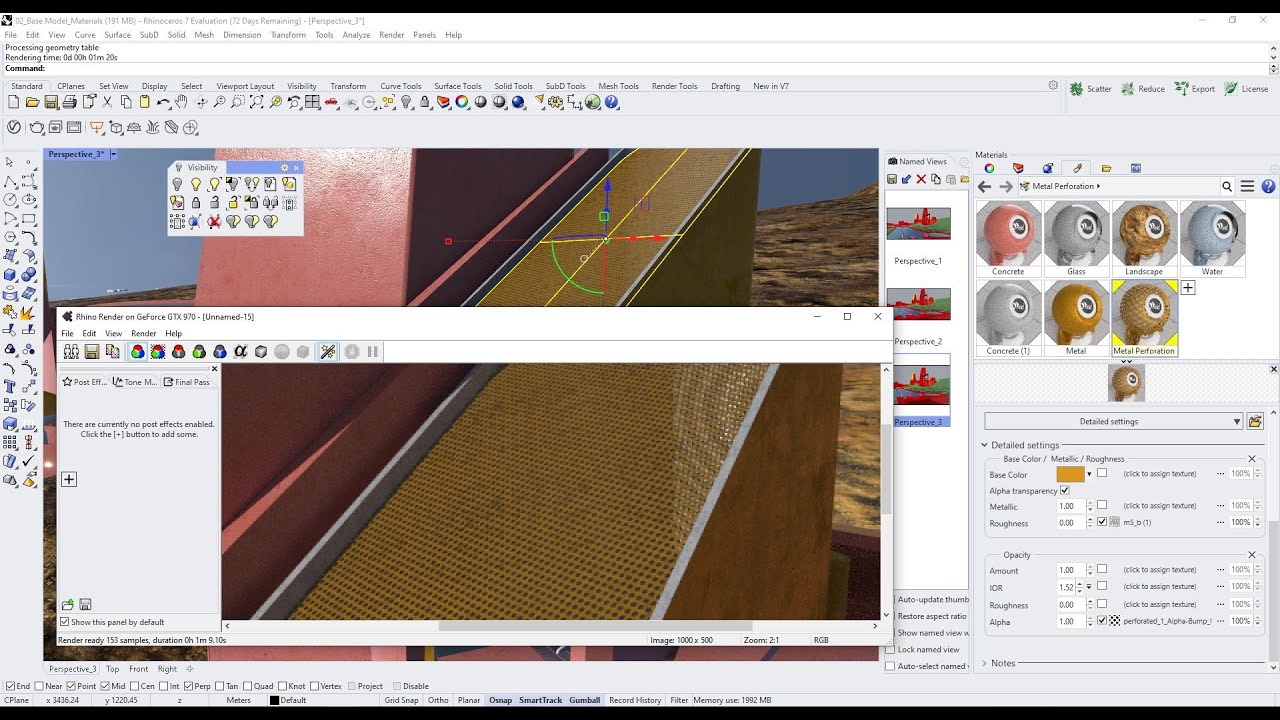Select the Perspective_1 named view thumbnail

click(918, 224)
